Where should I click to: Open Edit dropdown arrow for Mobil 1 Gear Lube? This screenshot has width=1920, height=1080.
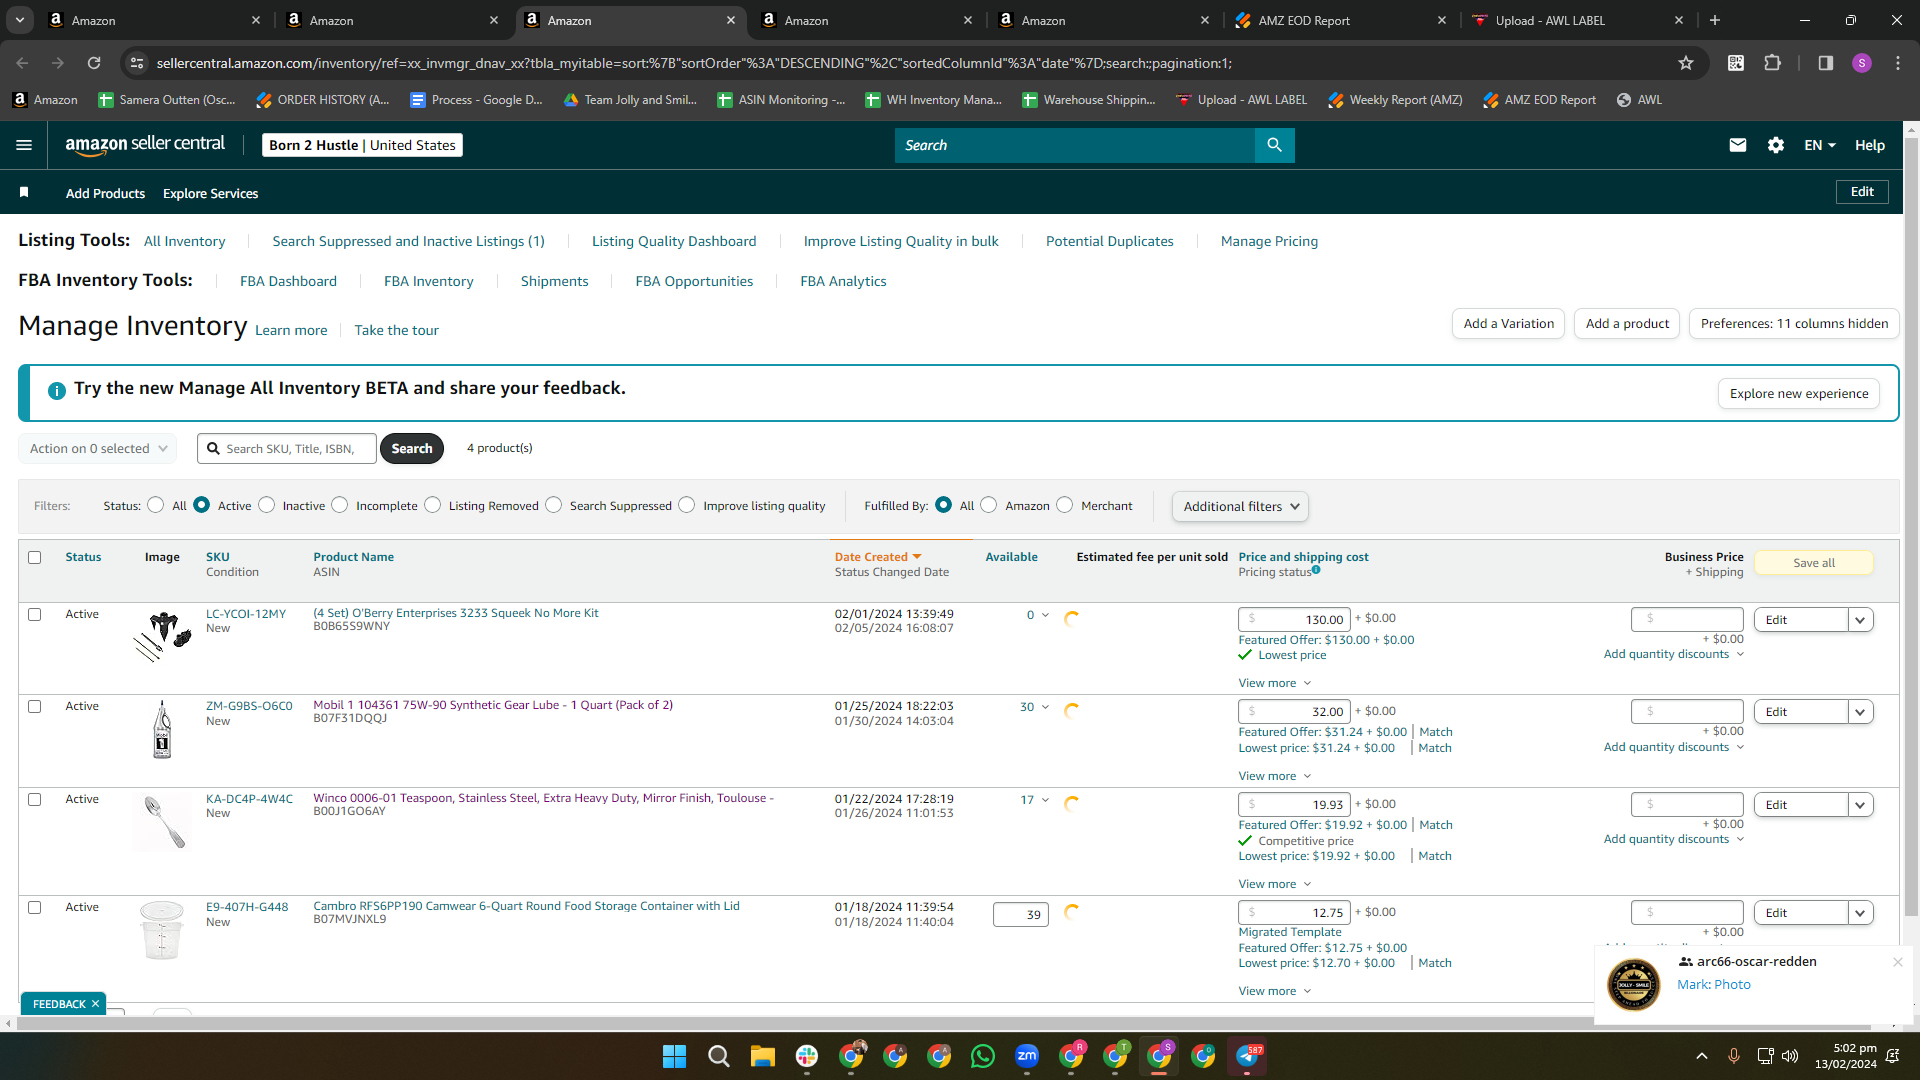[x=1860, y=712]
